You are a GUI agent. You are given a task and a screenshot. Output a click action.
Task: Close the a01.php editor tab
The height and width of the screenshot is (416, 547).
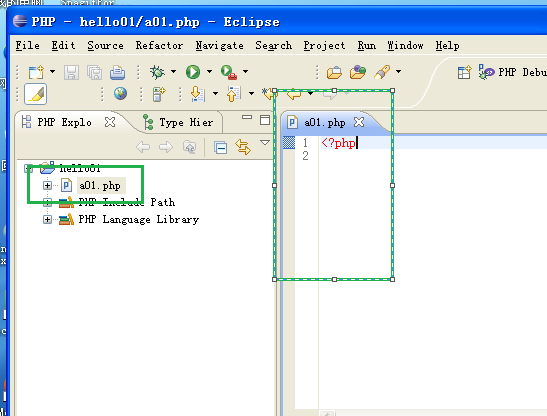click(x=359, y=122)
